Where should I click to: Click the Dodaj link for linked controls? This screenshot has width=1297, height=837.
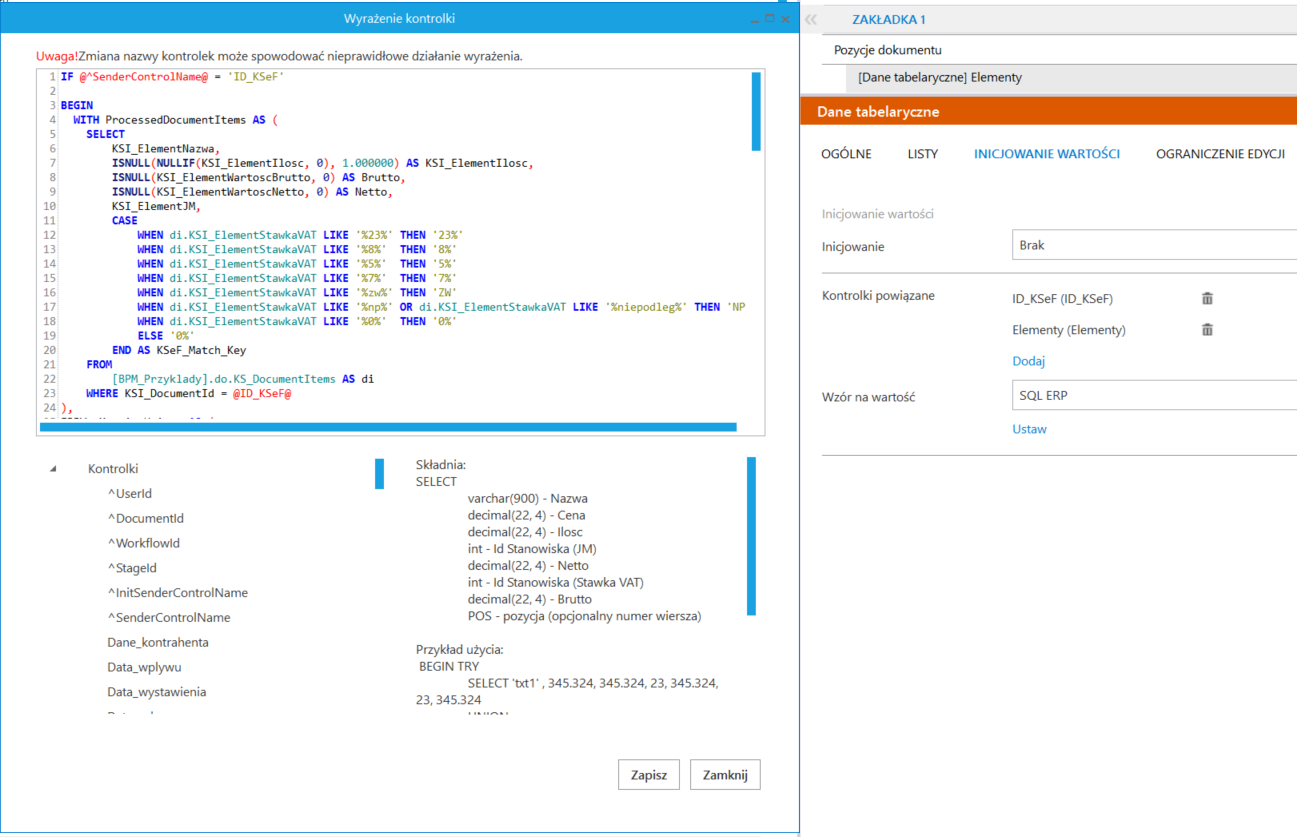(1028, 361)
